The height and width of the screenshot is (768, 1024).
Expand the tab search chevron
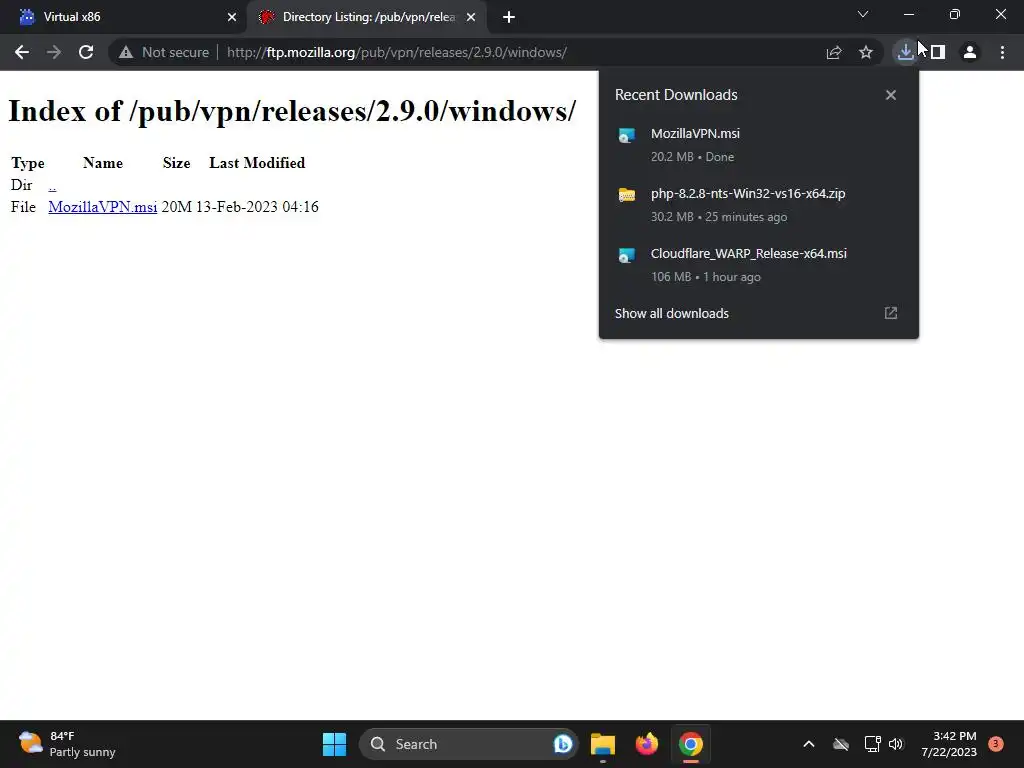coord(863,14)
